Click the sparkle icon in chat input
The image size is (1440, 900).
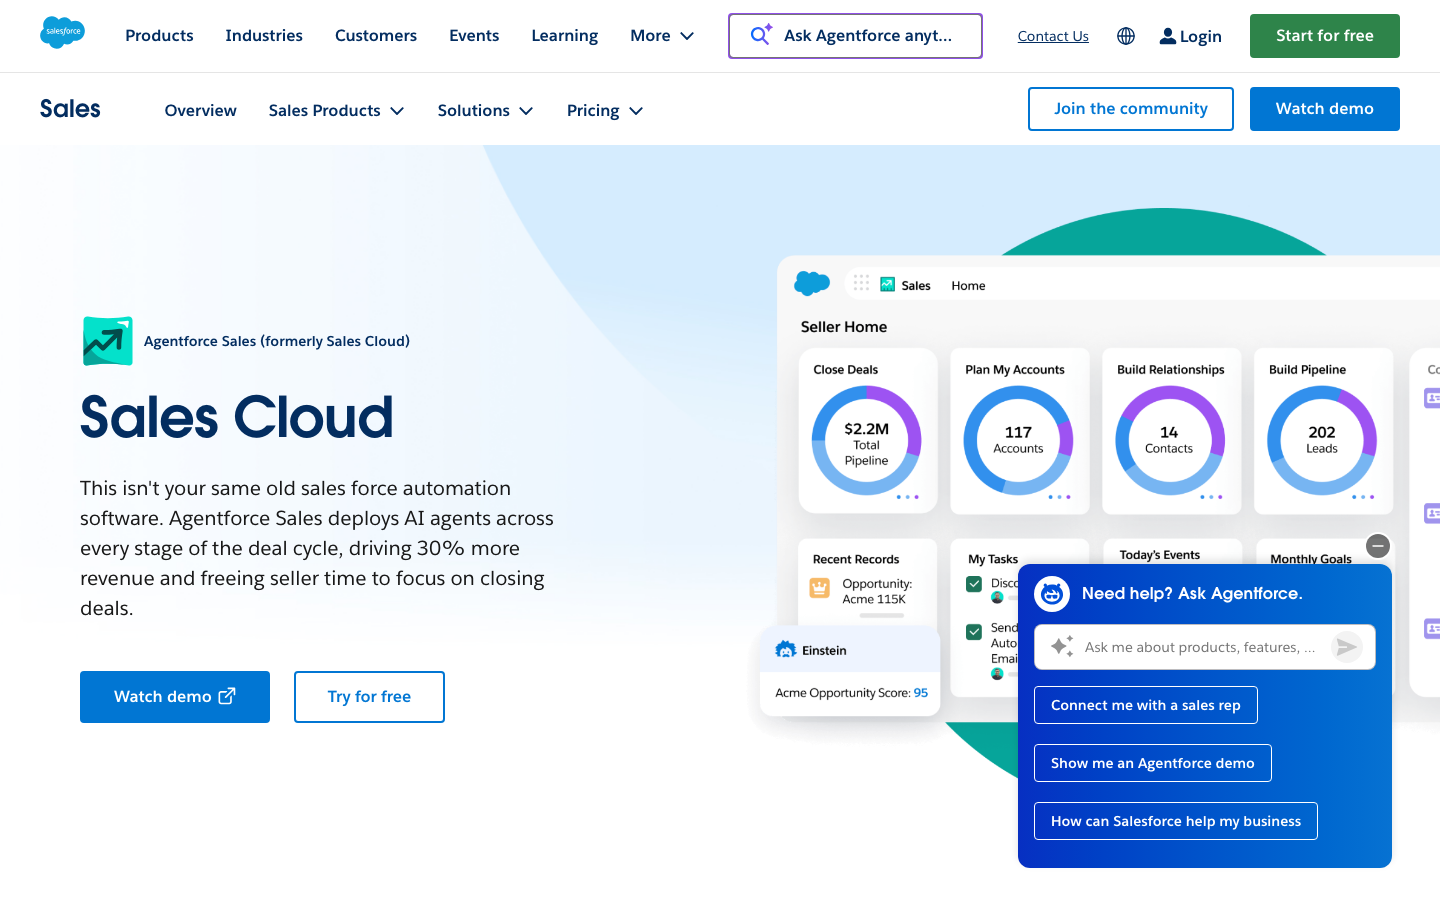coord(1062,646)
